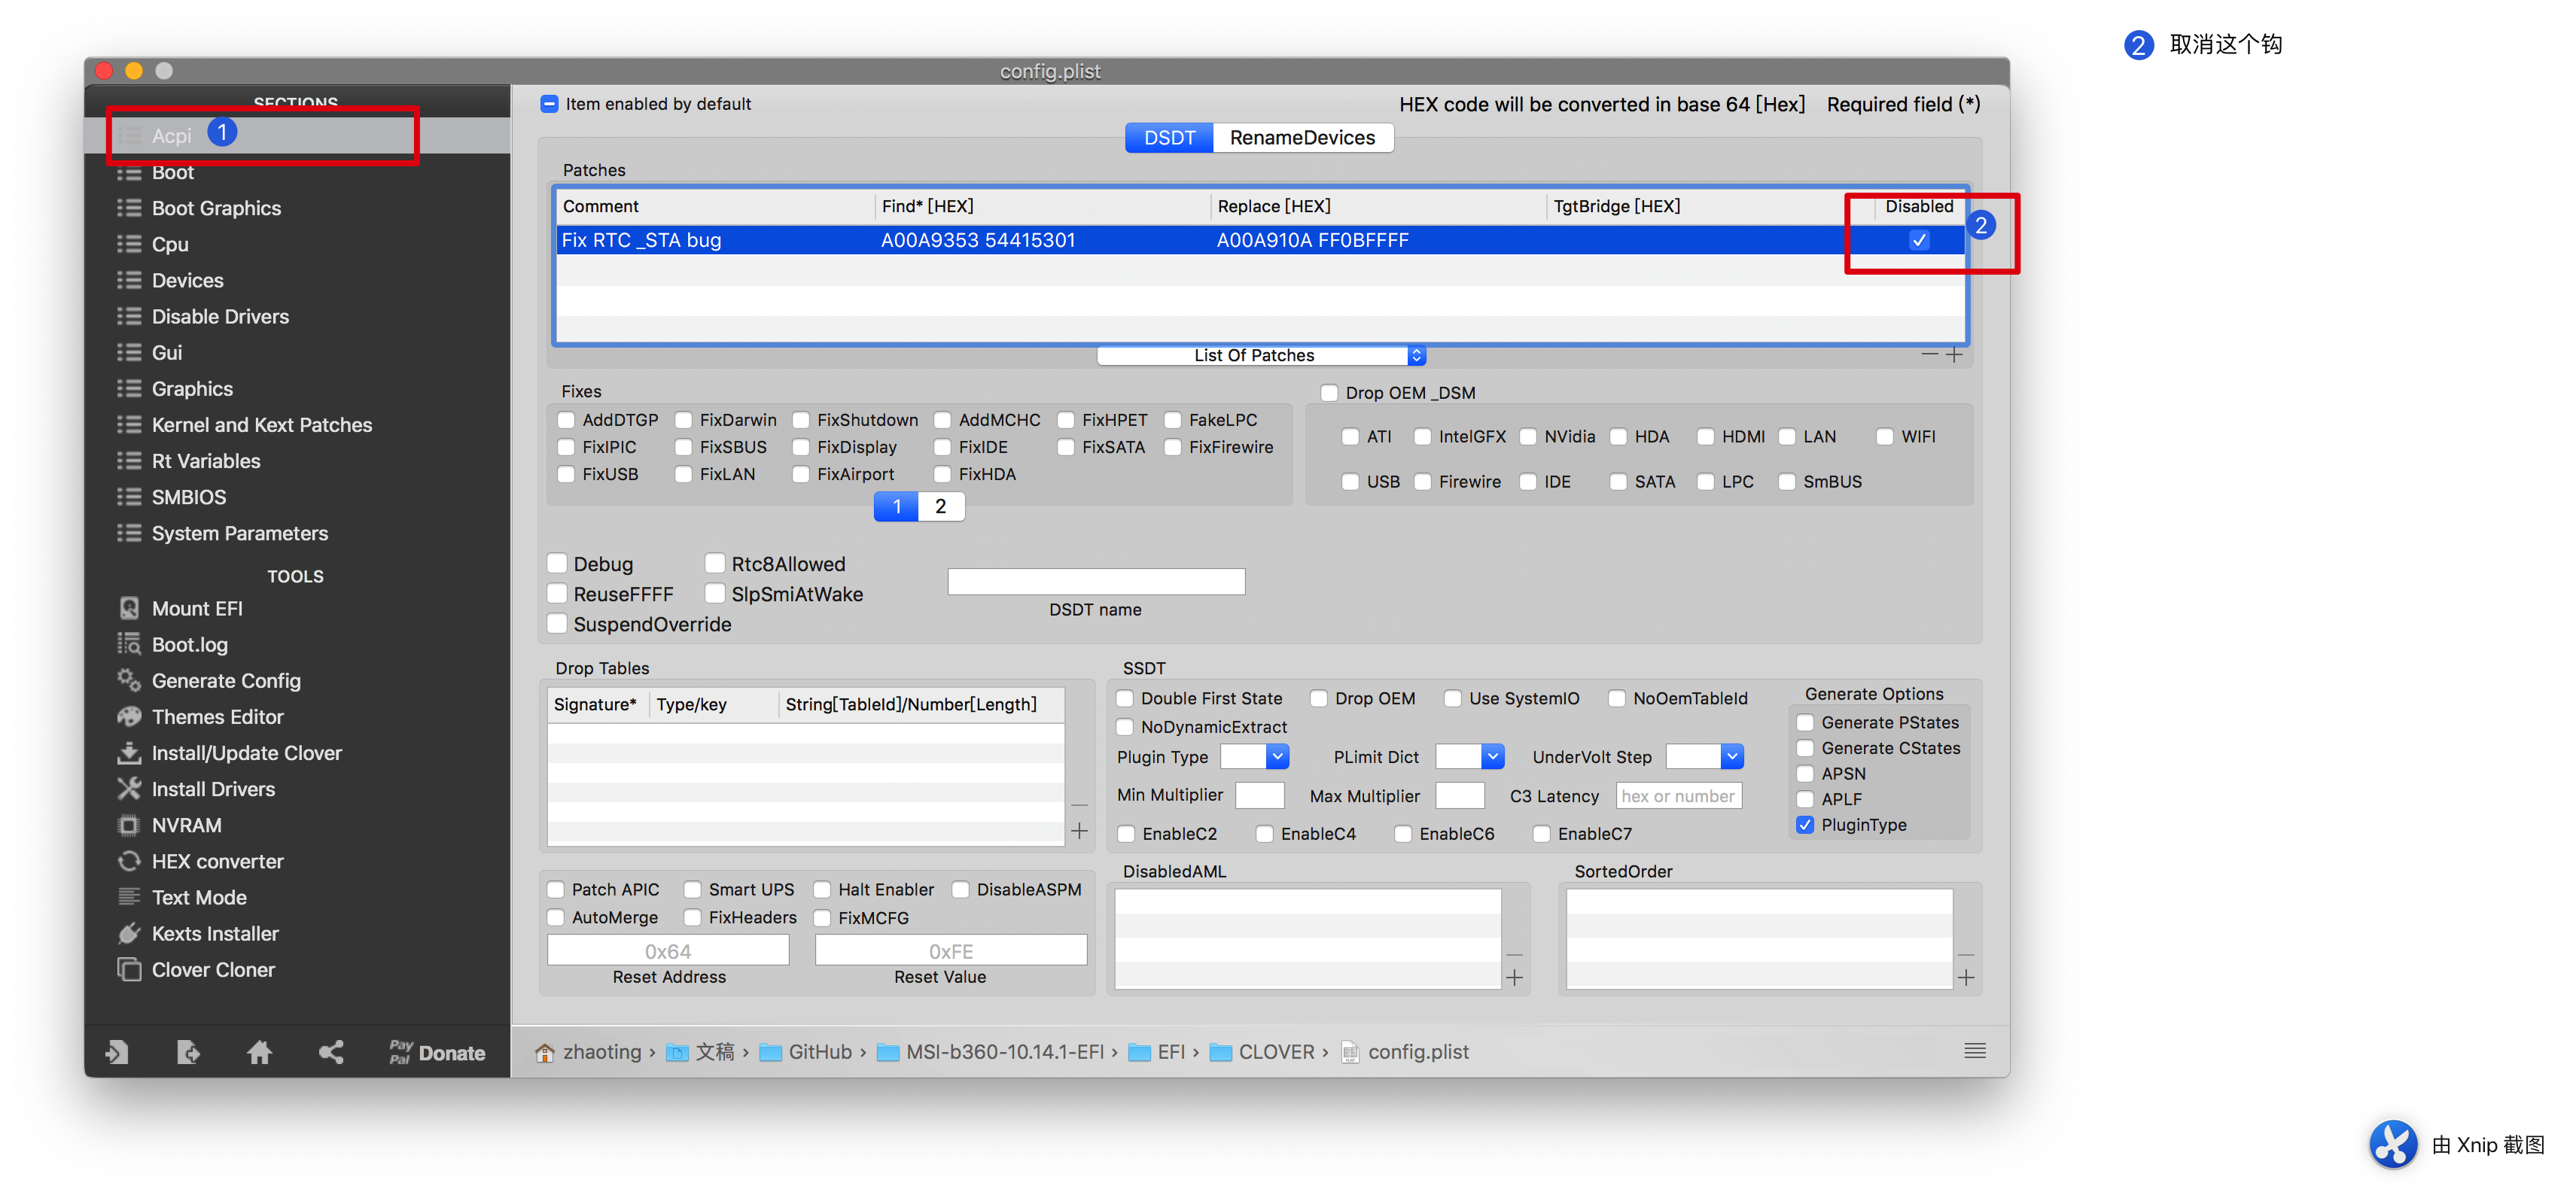The height and width of the screenshot is (1189, 2576).
Task: Open the Themes Editor palette icon
Action: pyautogui.click(x=129, y=717)
